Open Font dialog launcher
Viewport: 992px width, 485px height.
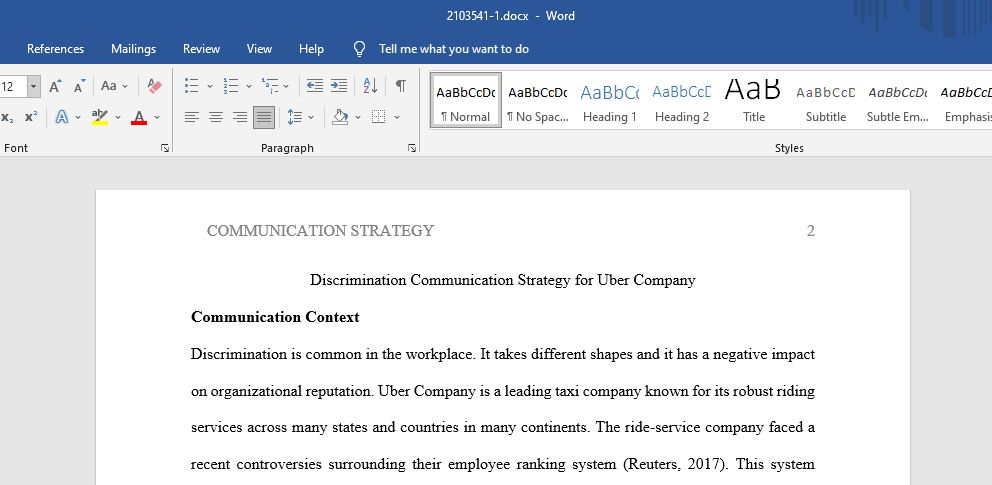165,148
